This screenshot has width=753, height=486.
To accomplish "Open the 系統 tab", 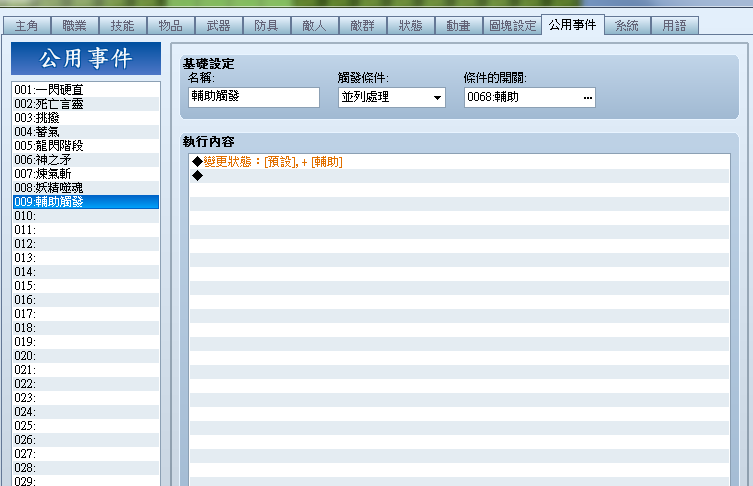I will coord(627,25).
